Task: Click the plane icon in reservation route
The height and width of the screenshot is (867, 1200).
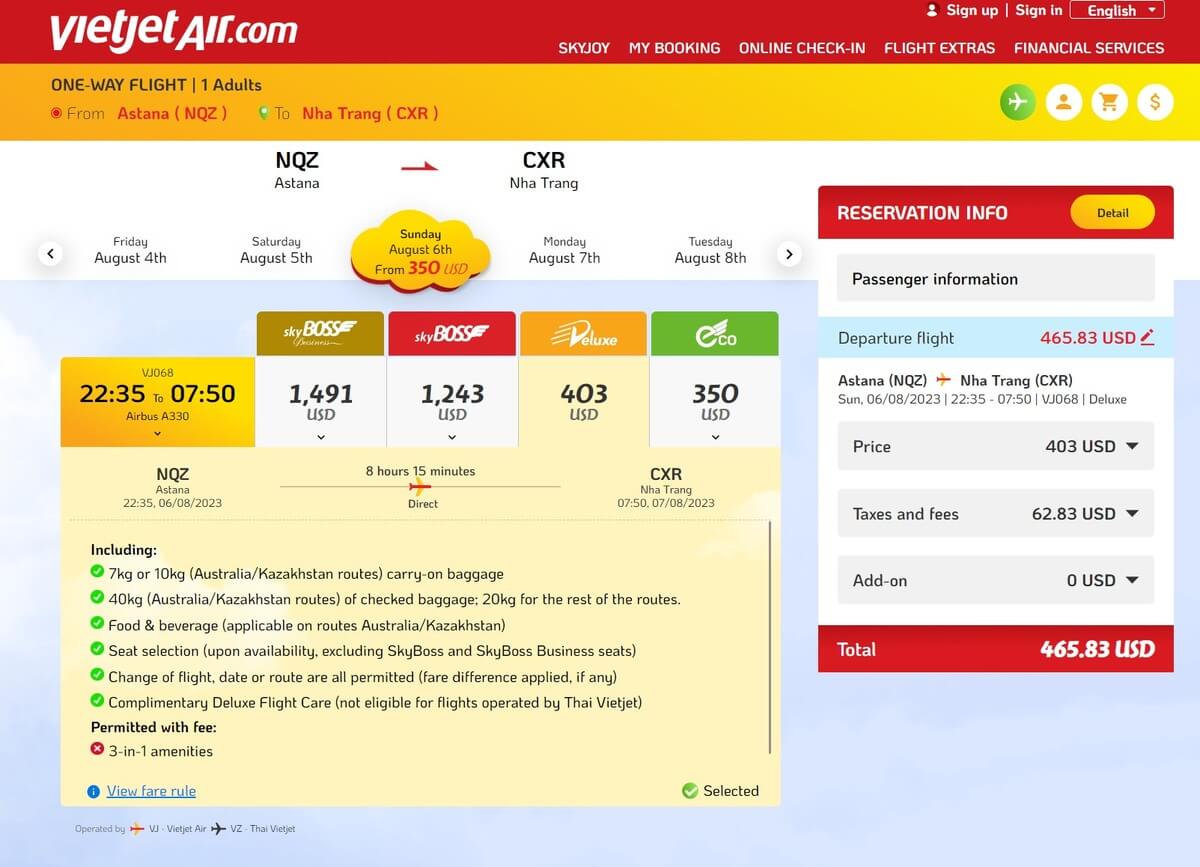Action: (x=944, y=380)
